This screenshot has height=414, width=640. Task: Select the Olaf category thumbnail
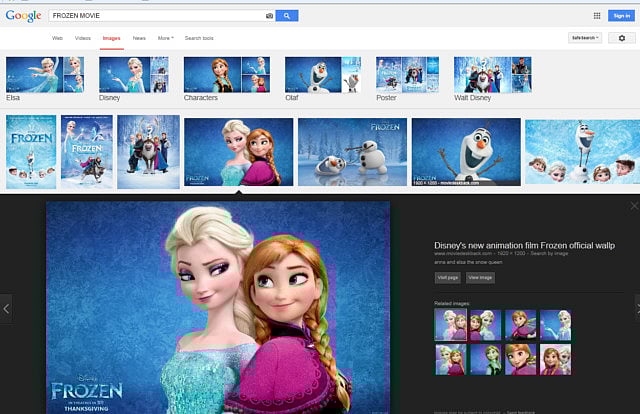322,75
